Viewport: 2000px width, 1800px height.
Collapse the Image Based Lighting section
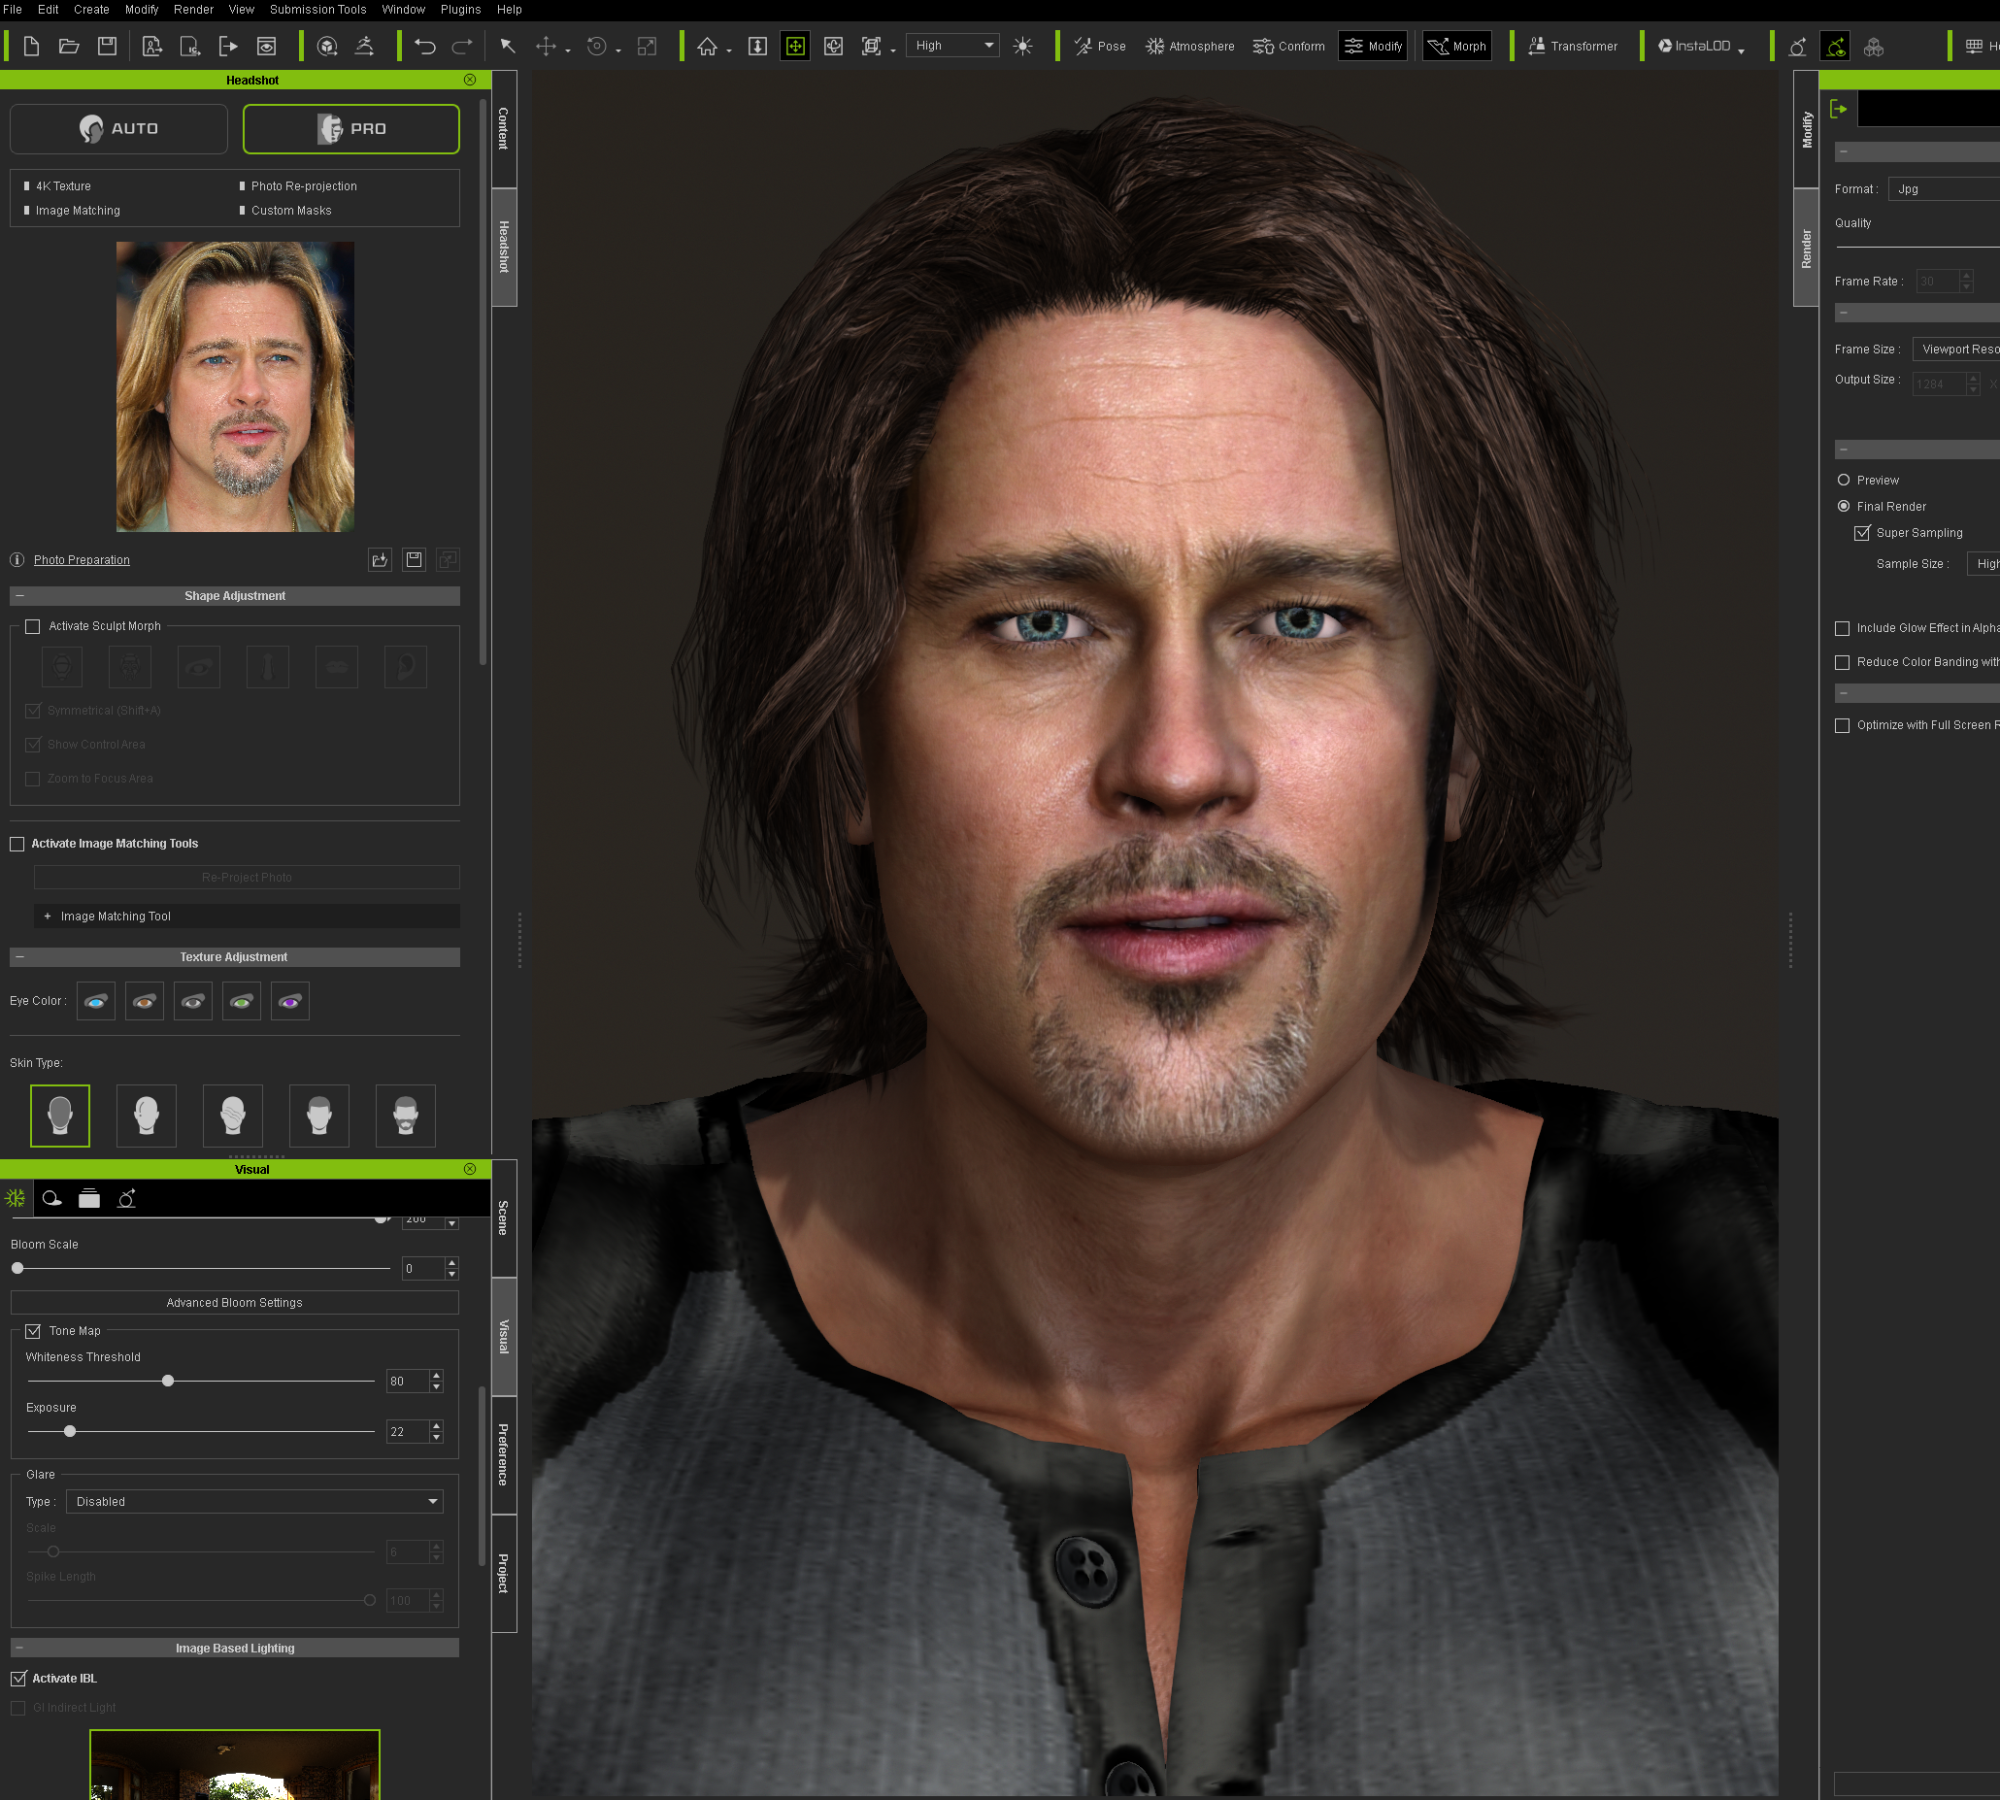[x=20, y=1647]
